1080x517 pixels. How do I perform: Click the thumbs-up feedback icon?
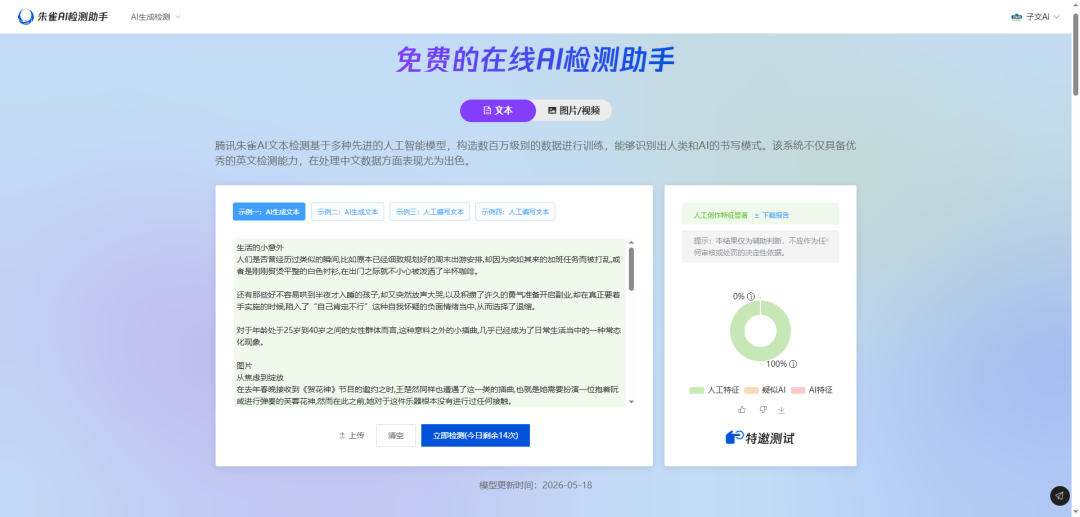coord(742,410)
